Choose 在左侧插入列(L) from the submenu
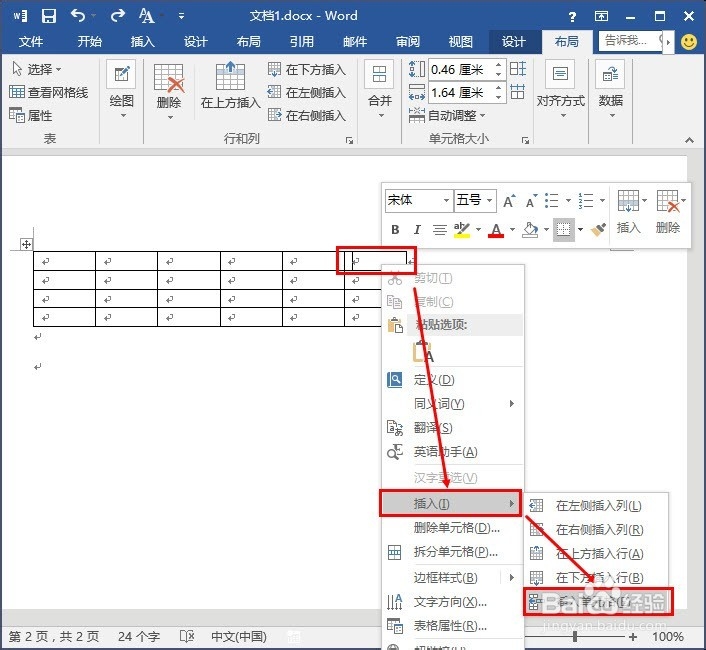This screenshot has width=706, height=650. click(596, 506)
